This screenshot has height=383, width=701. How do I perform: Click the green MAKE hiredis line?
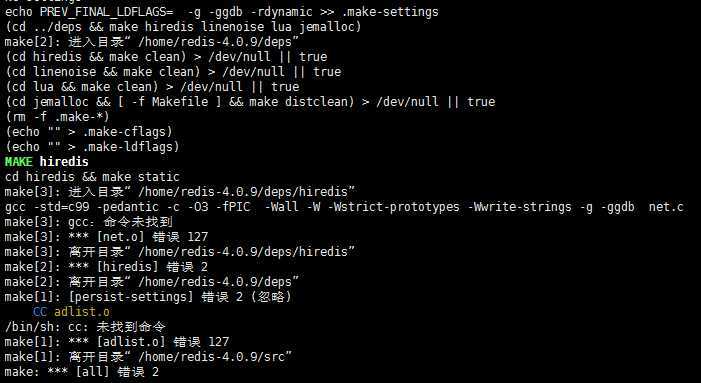pos(47,161)
